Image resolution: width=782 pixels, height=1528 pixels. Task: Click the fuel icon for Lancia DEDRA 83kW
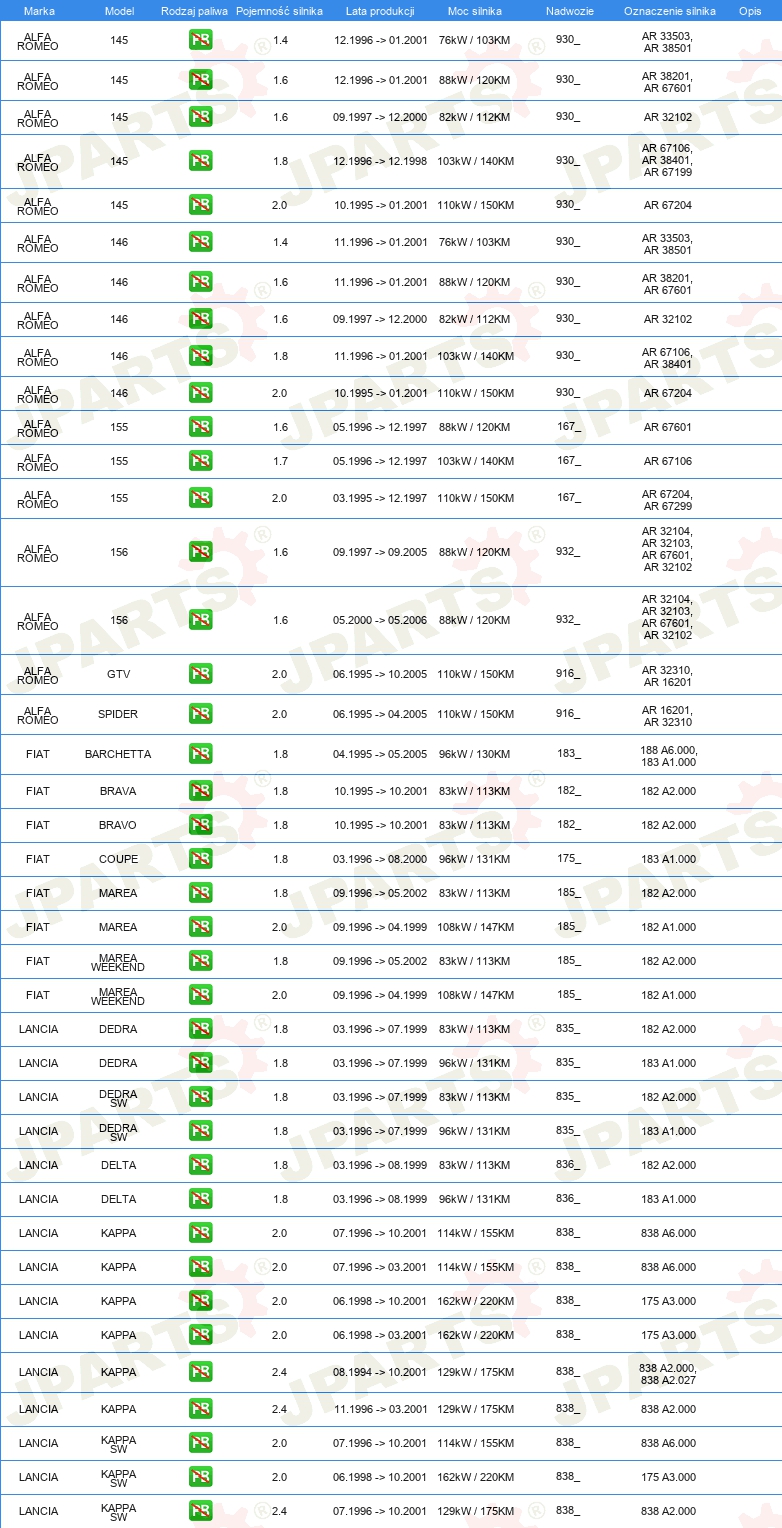200,1028
